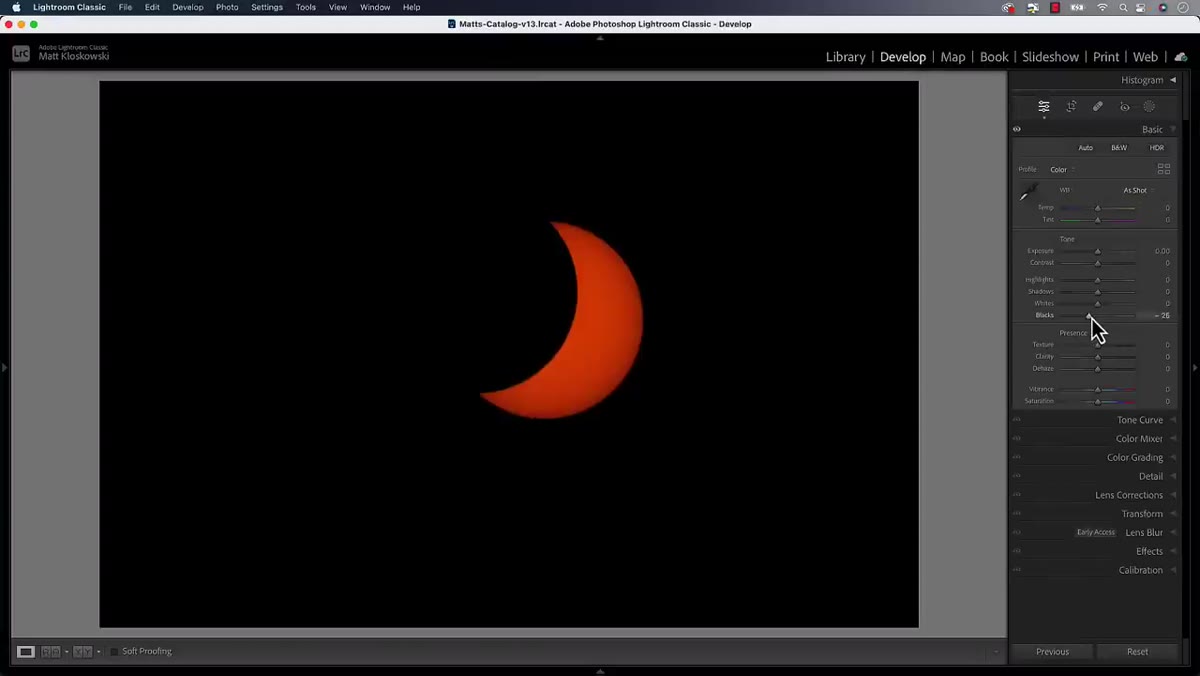Open macOS Control Center
1200x676 pixels.
click(x=1142, y=7)
